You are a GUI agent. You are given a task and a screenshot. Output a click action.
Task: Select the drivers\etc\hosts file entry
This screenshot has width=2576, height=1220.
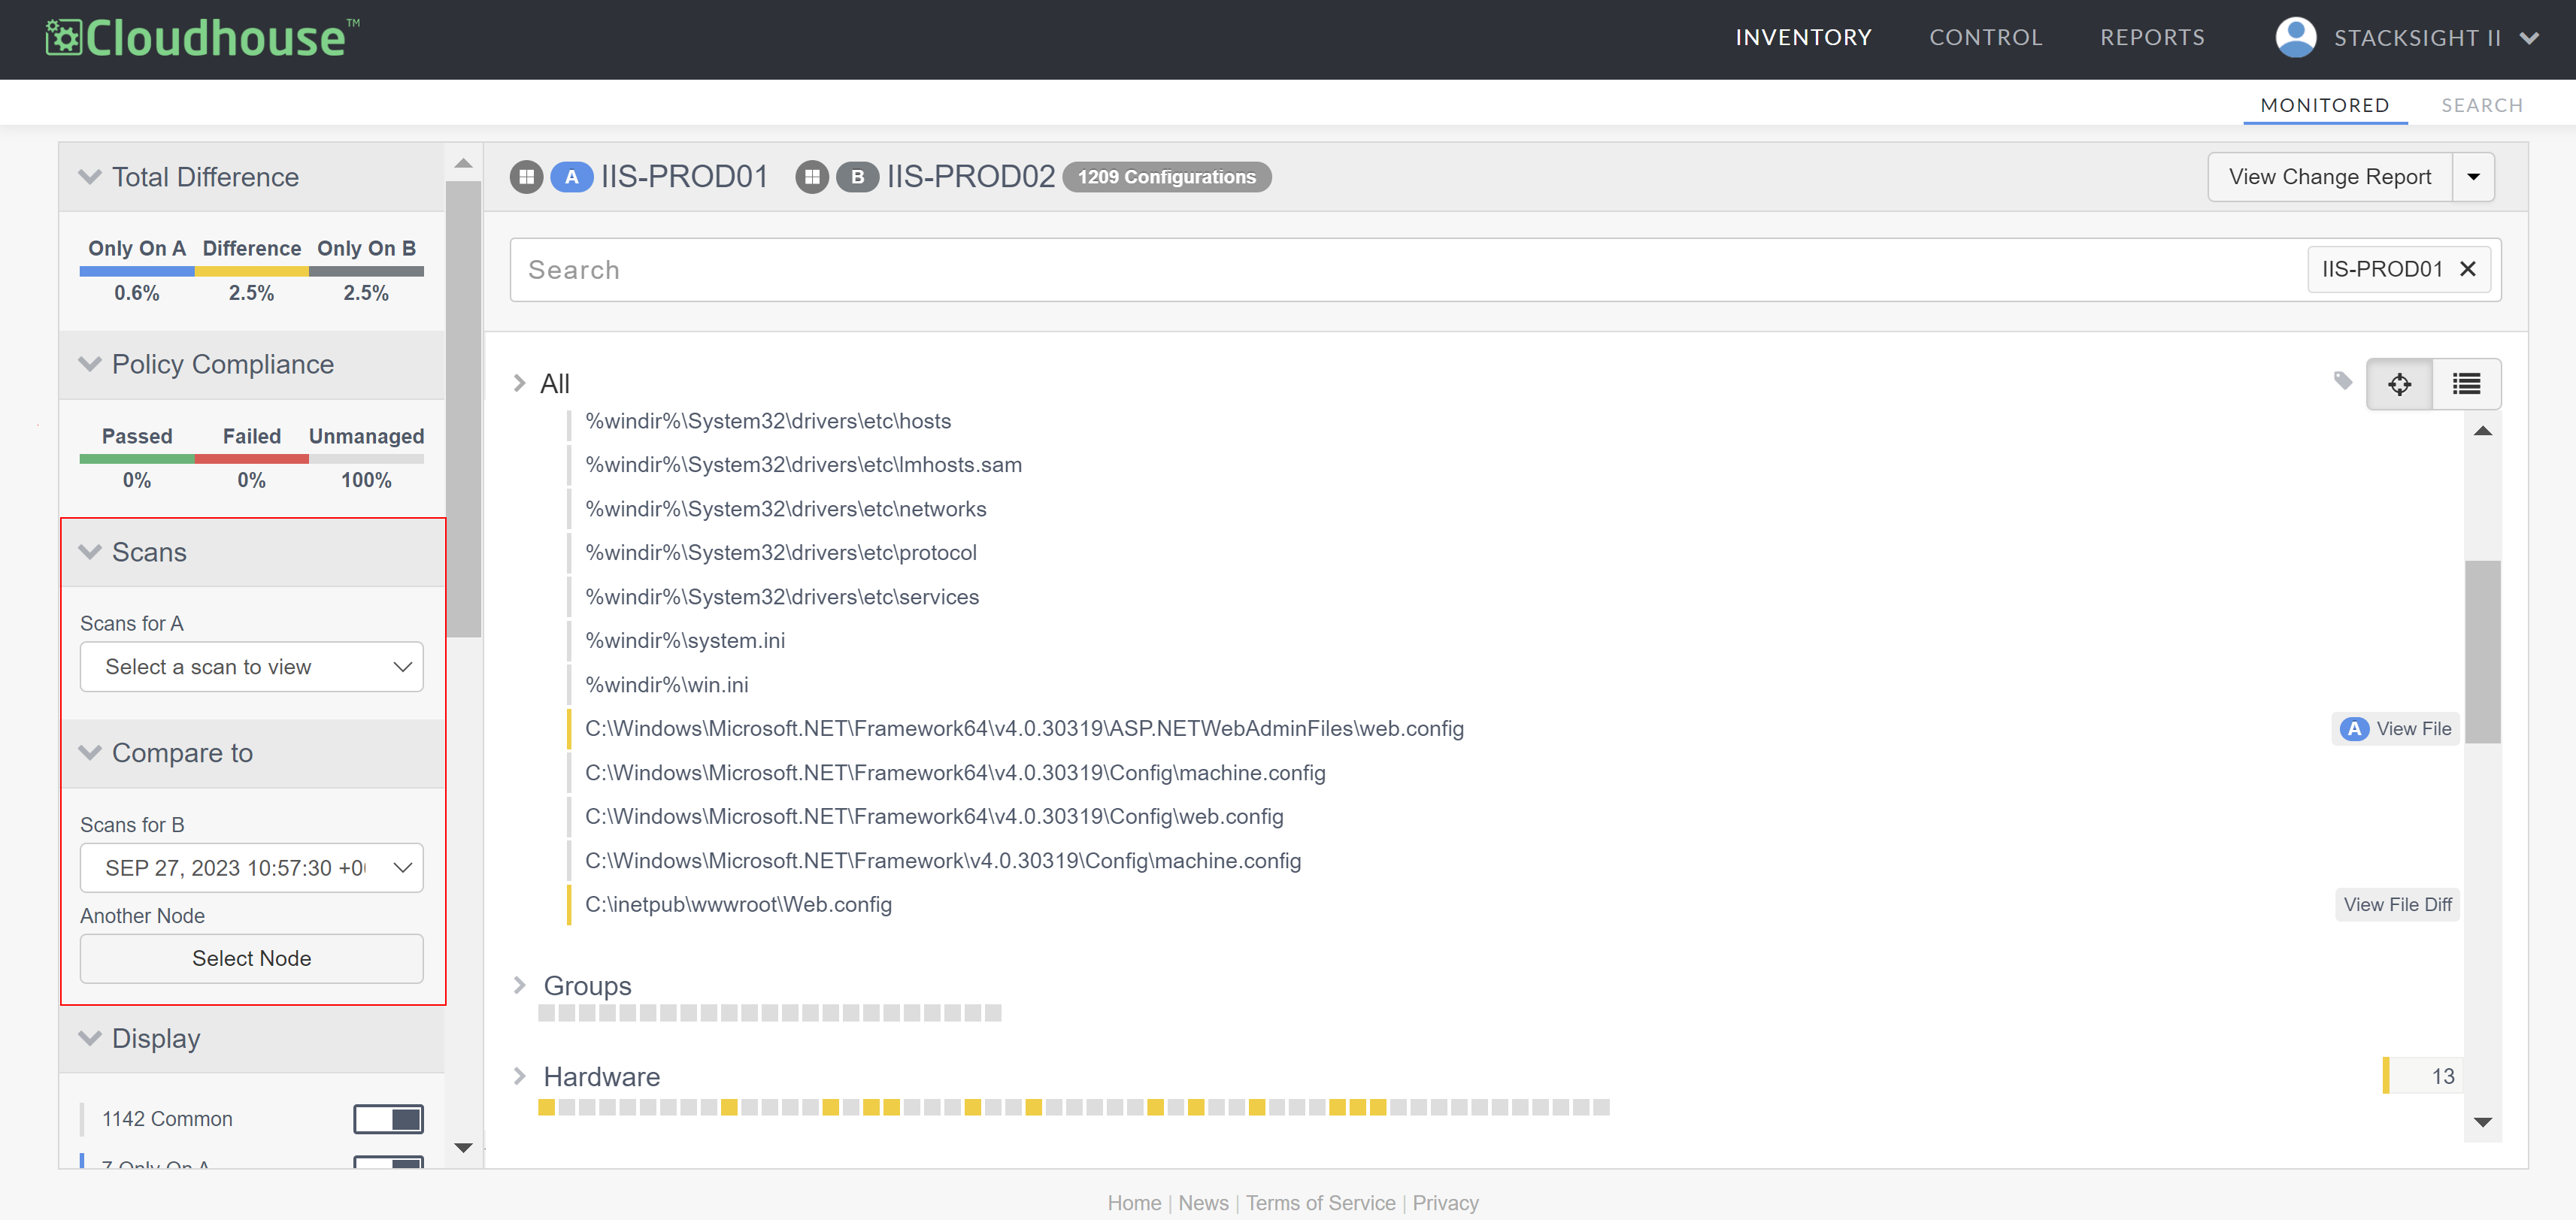(x=768, y=421)
